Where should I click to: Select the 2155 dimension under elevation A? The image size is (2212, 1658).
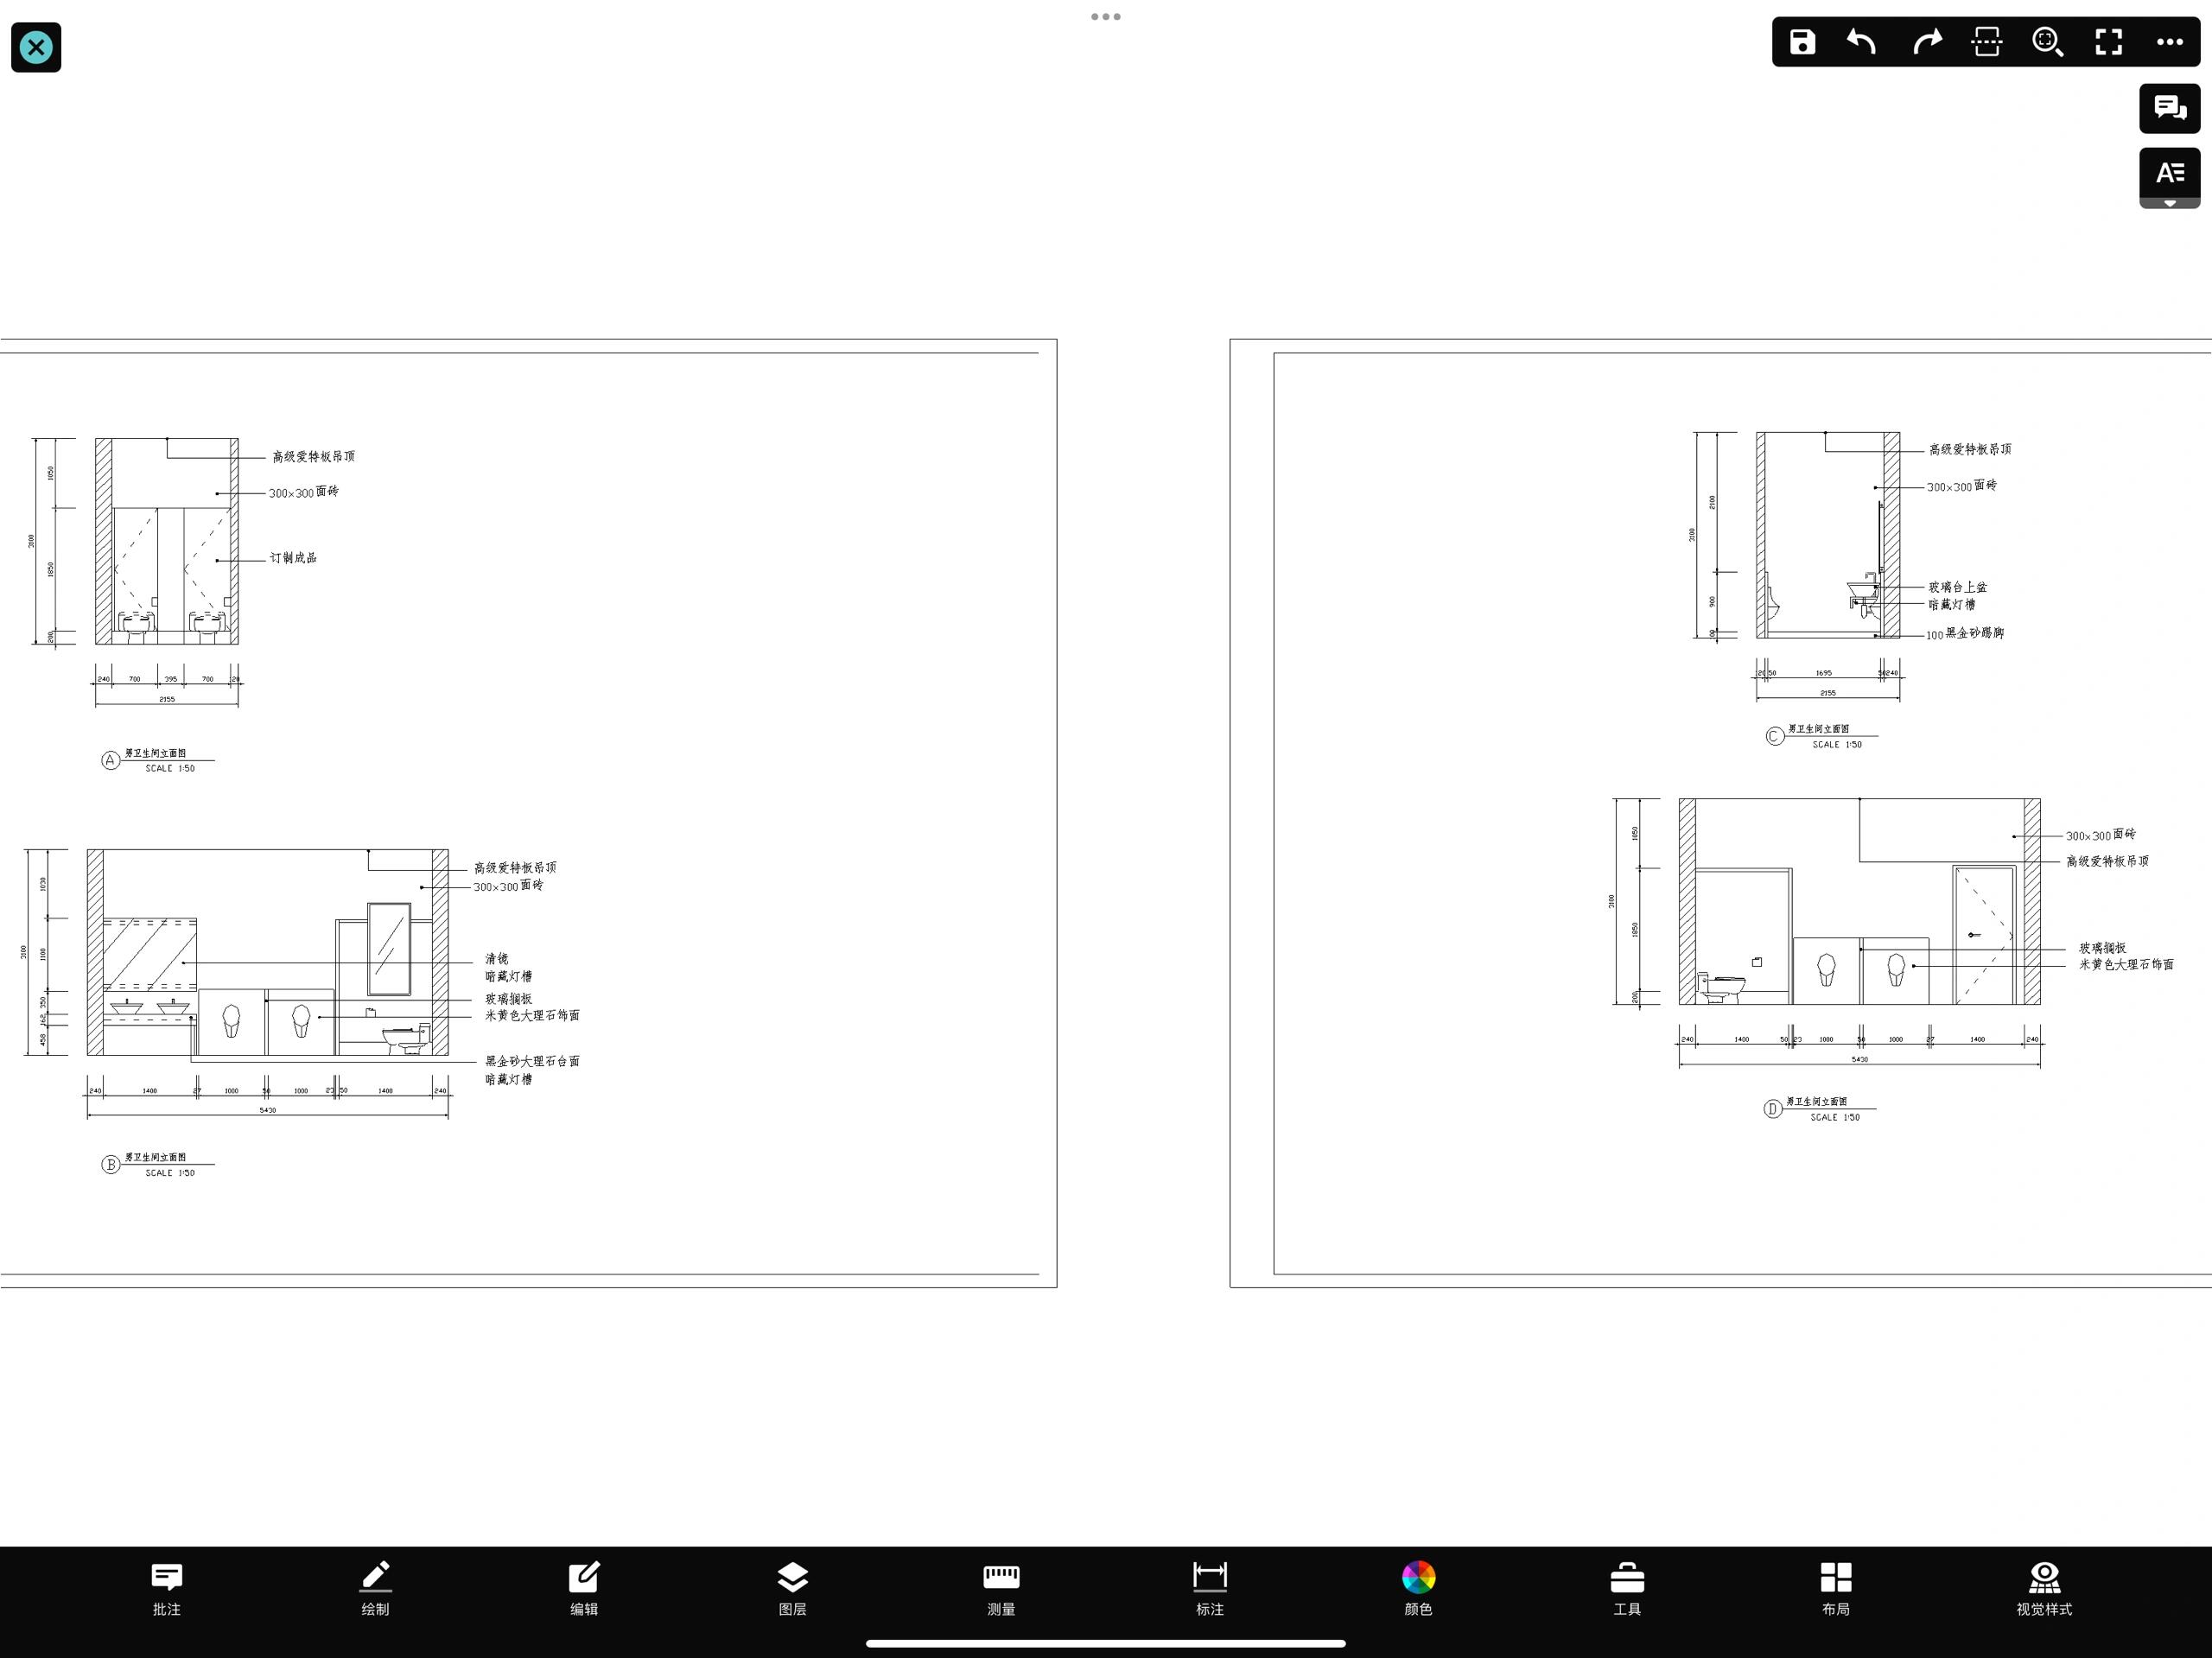[167, 699]
